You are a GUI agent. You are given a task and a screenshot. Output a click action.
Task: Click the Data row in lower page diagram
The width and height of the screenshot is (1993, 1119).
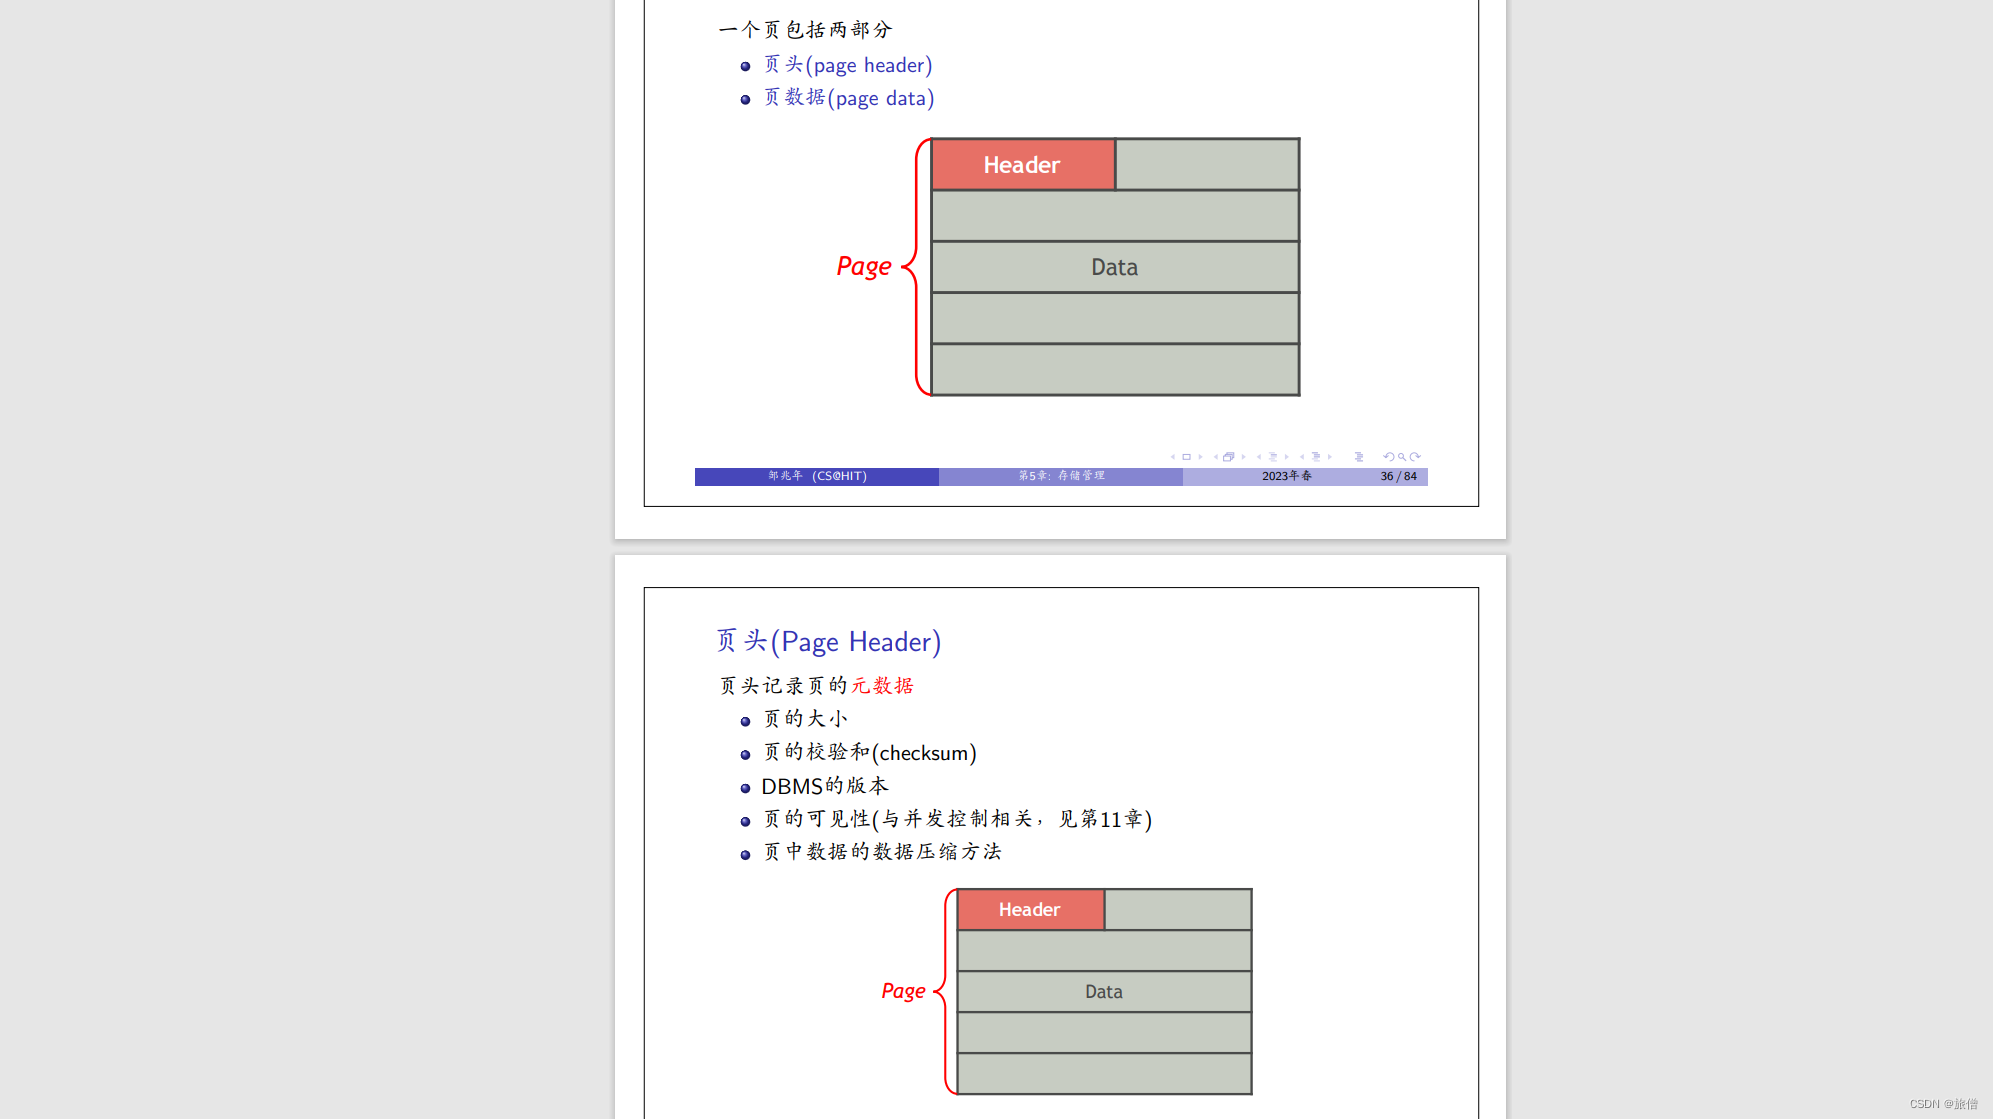(x=1104, y=992)
